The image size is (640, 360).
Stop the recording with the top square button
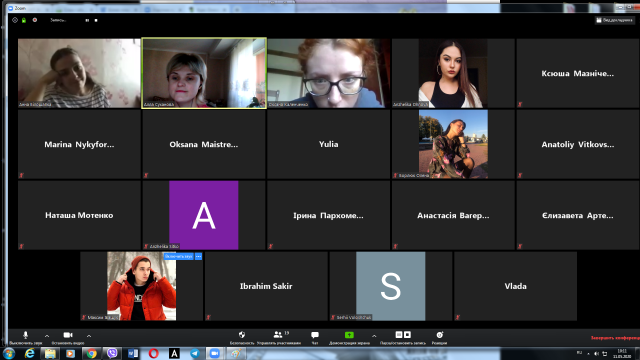click(96, 20)
